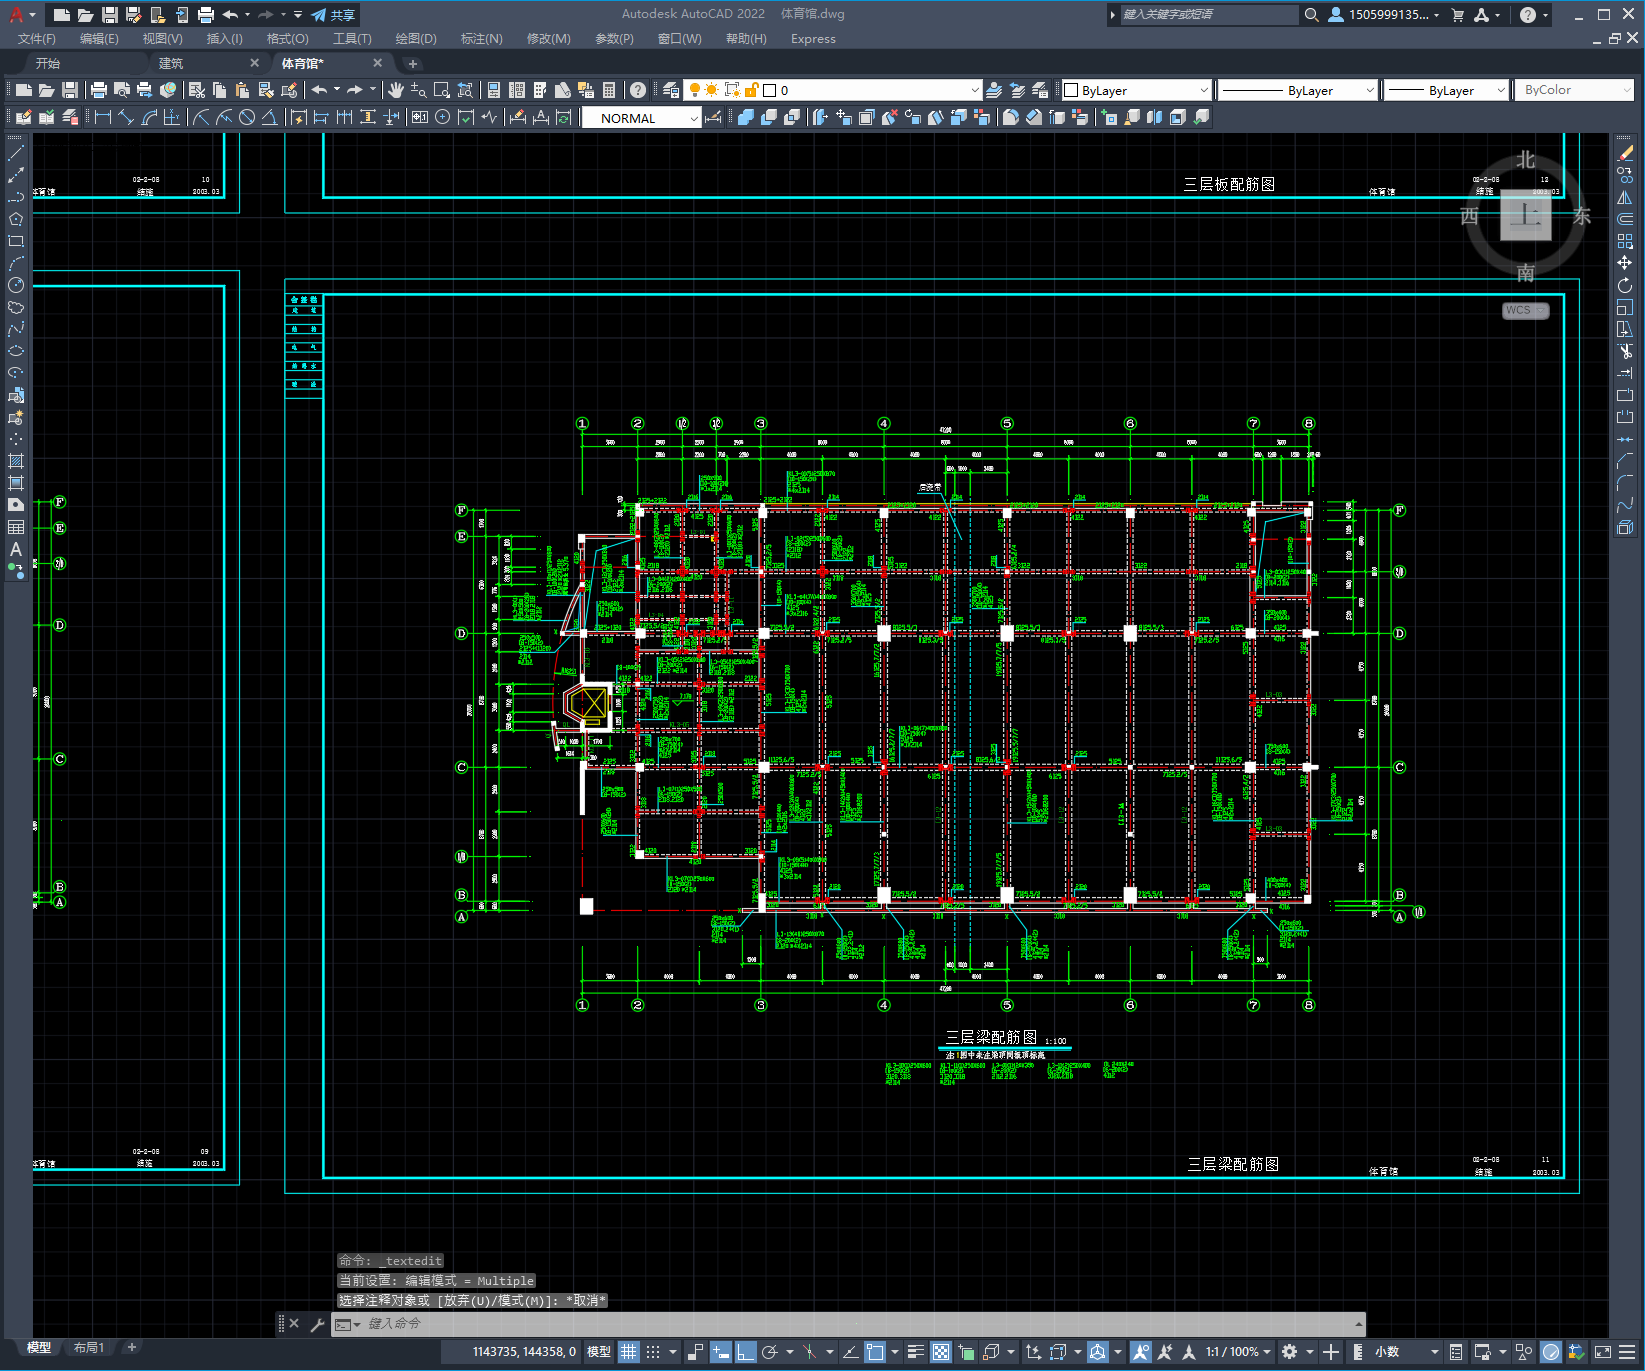Toggle dynamic input in the status bar
The height and width of the screenshot is (1371, 1645).
721,1352
